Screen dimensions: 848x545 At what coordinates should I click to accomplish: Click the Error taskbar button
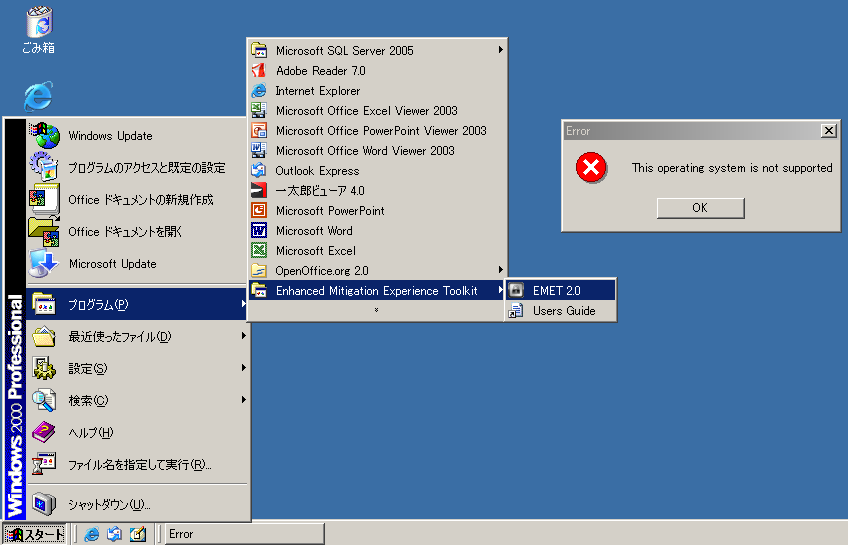pyautogui.click(x=244, y=534)
